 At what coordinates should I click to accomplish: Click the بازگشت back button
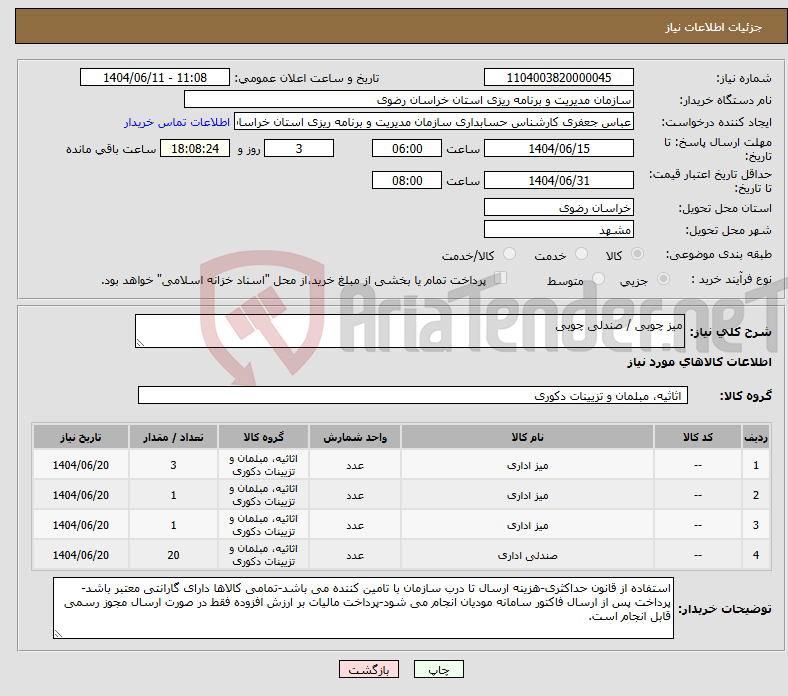(x=369, y=669)
